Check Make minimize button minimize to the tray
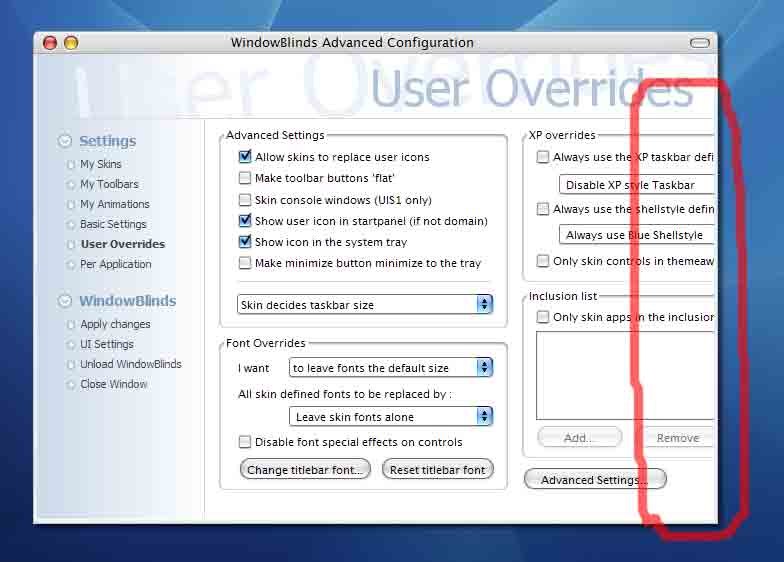Screen dimensions: 784x562 245,263
